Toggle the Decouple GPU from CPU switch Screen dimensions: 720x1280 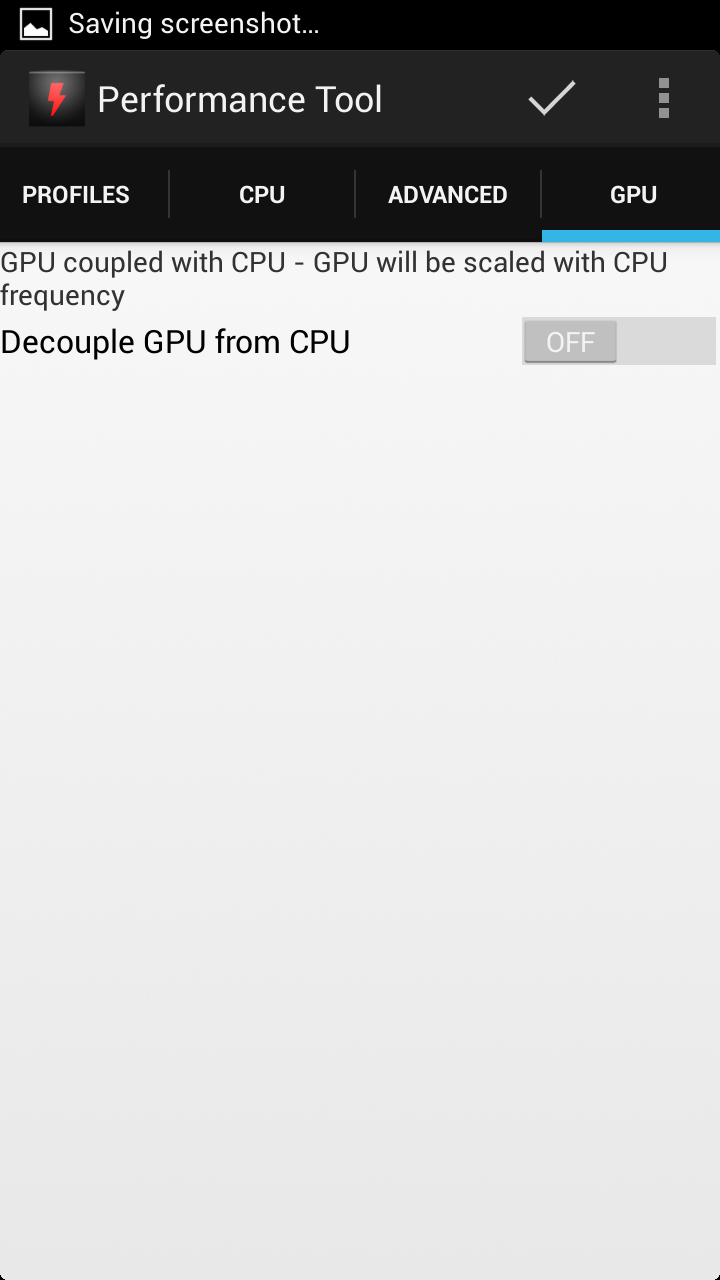pyautogui.click(x=618, y=342)
